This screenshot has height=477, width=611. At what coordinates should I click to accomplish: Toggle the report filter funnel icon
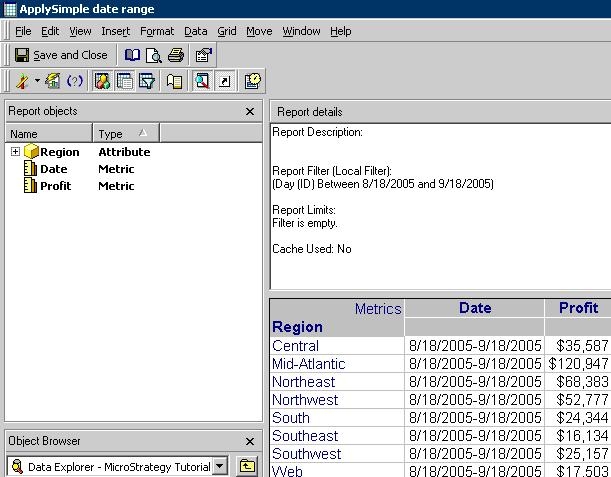click(148, 81)
